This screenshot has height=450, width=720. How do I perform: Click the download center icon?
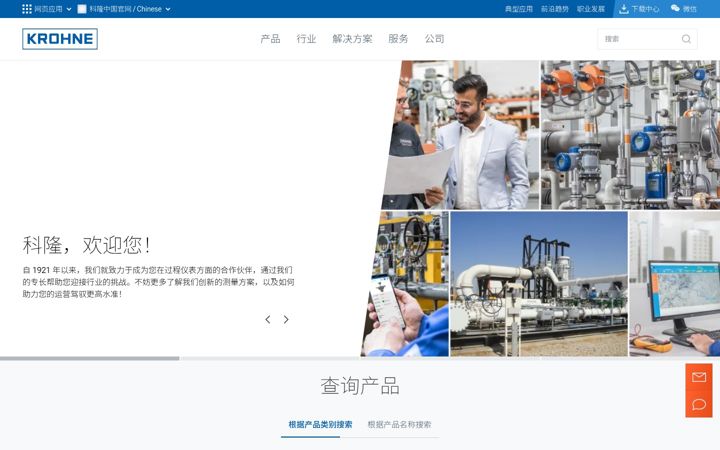click(x=624, y=9)
